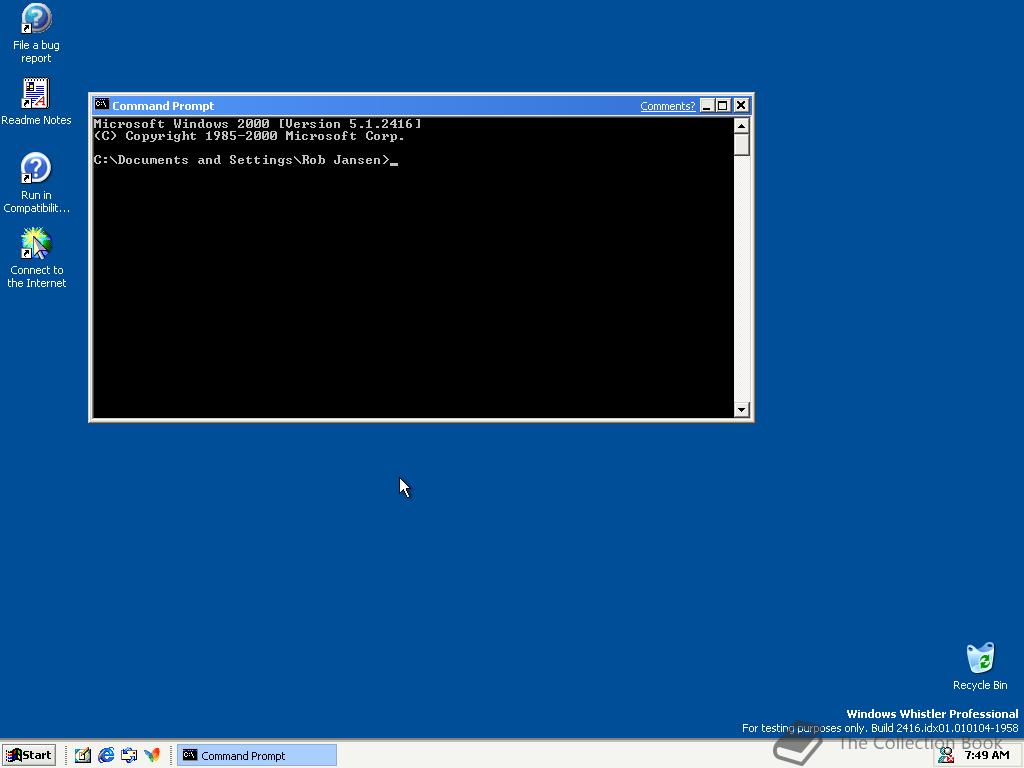Click the Command Prompt title bar text
This screenshot has width=1024, height=768.
(163, 106)
